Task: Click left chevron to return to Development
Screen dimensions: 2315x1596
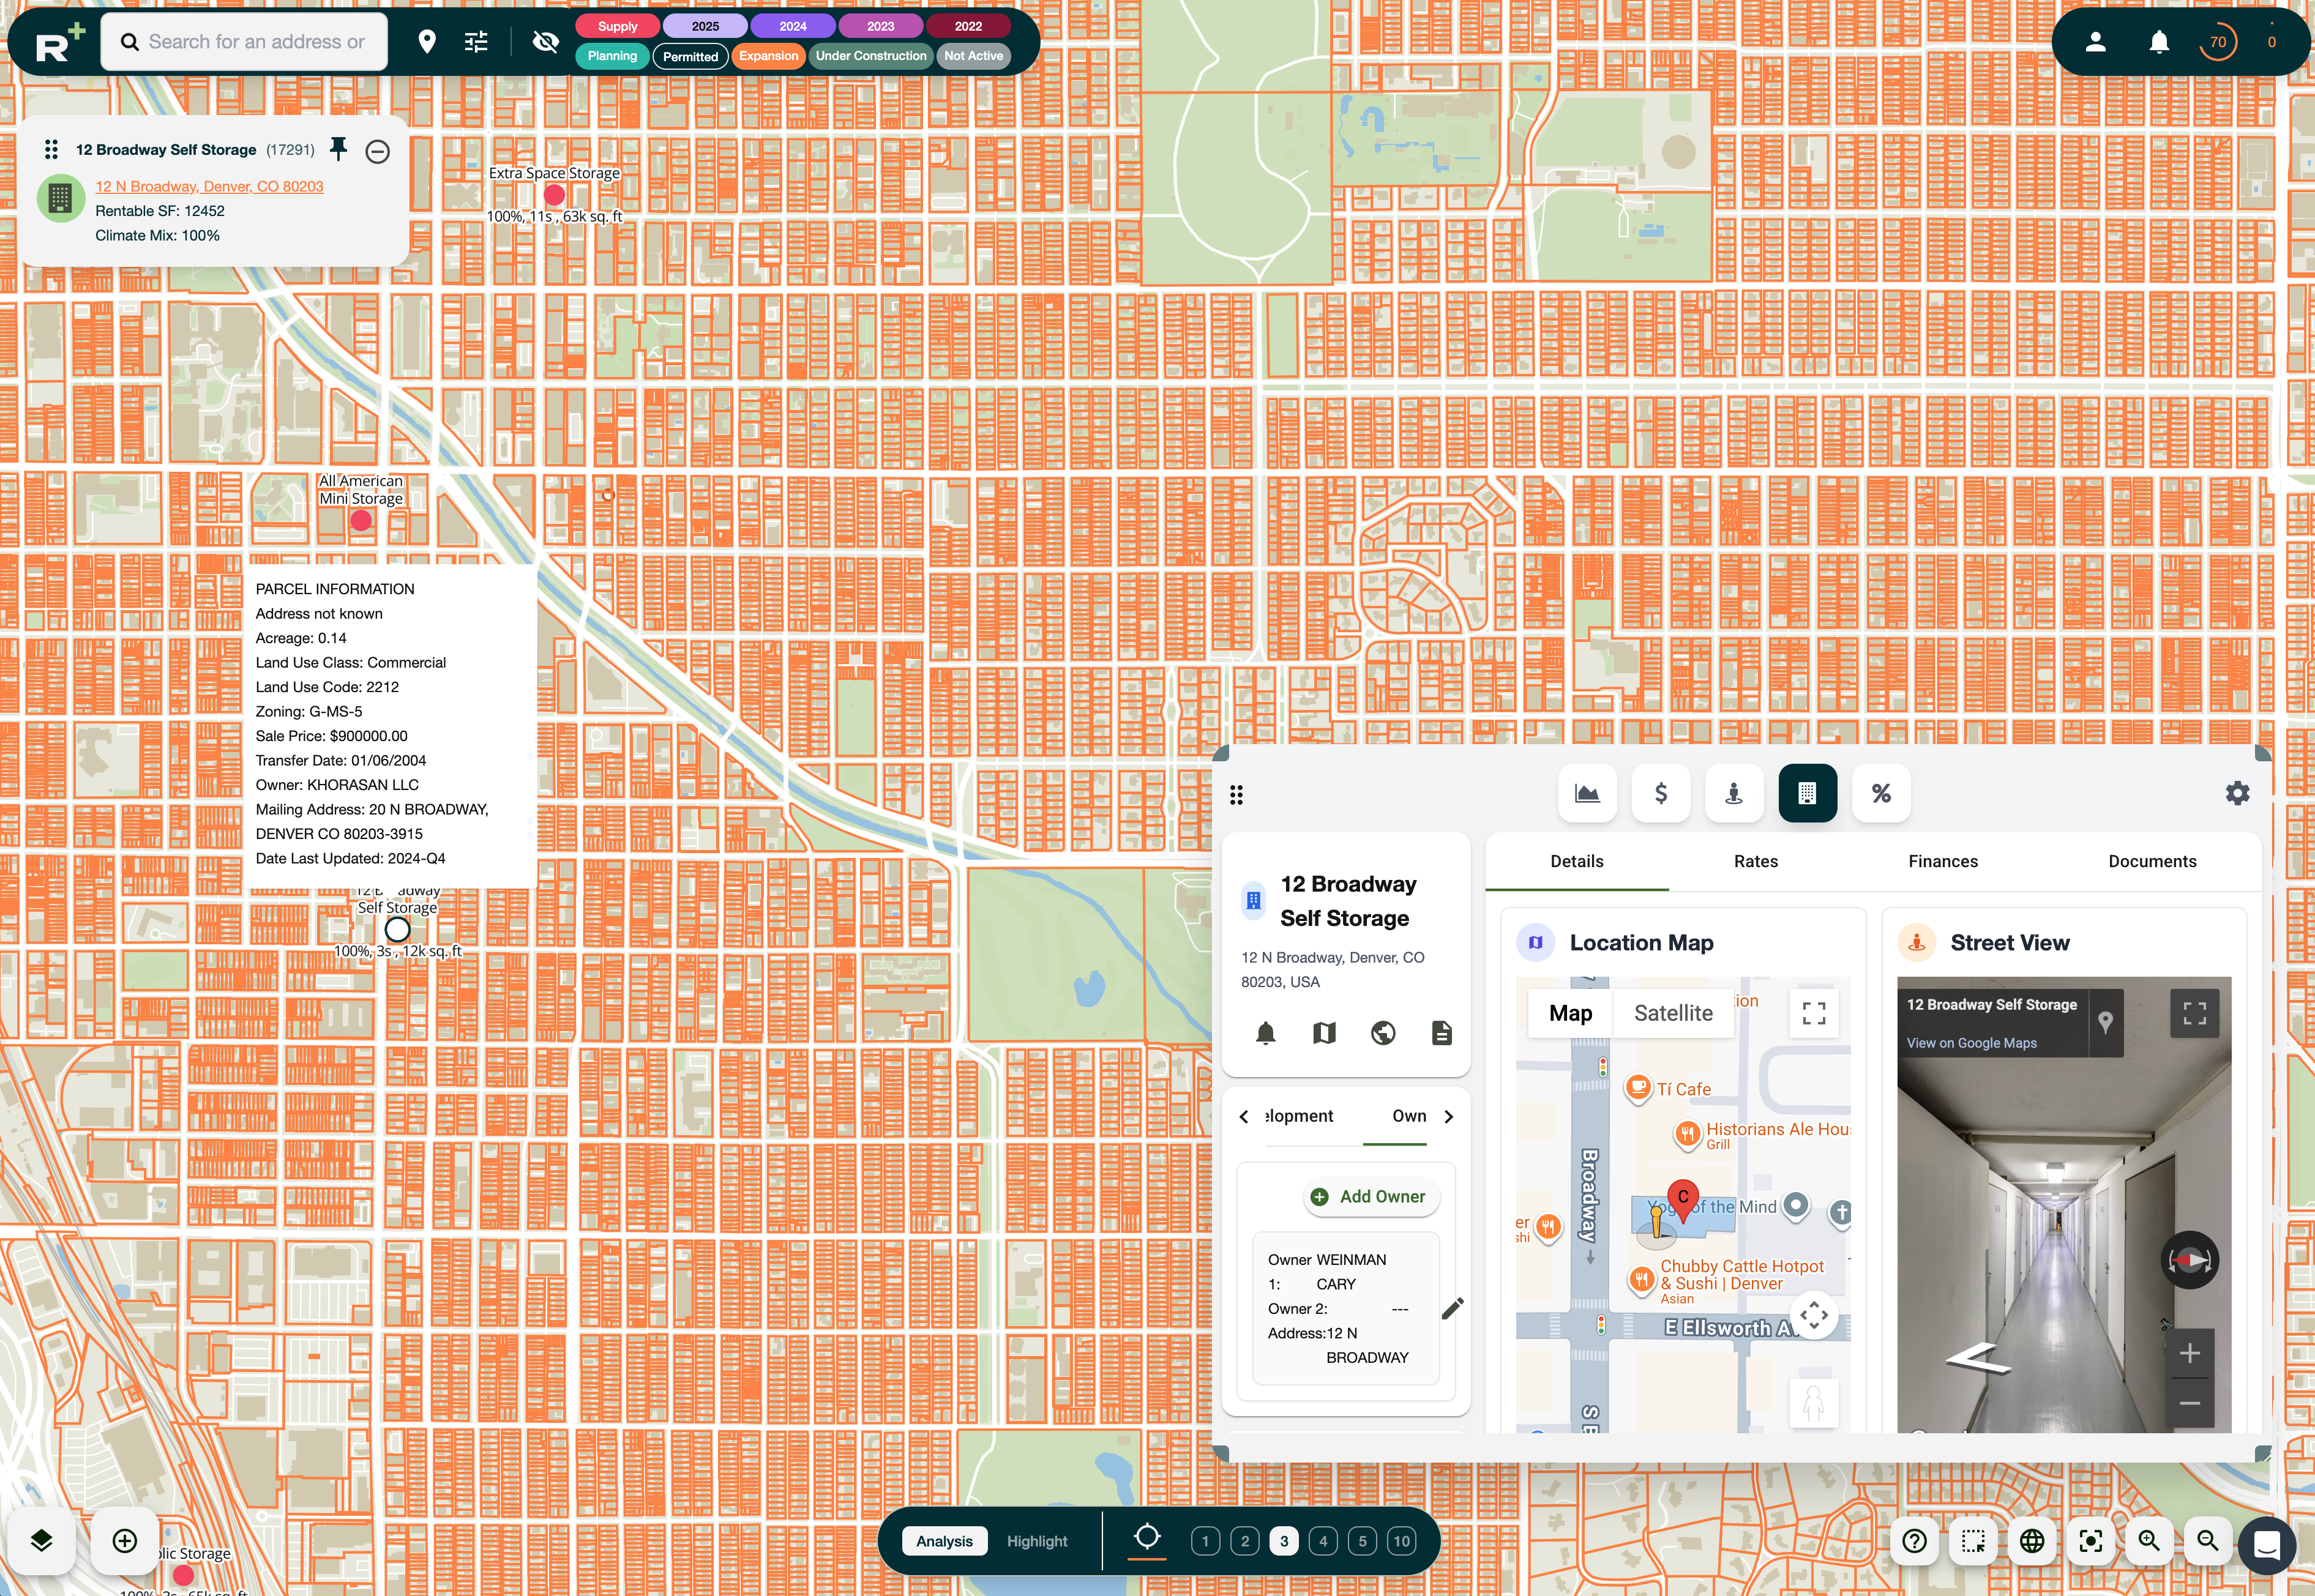Action: click(x=1243, y=1116)
